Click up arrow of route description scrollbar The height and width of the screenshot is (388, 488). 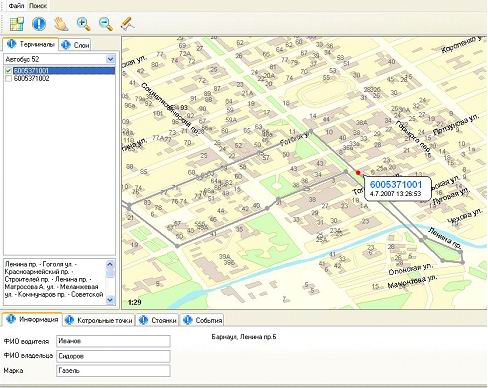[x=110, y=264]
